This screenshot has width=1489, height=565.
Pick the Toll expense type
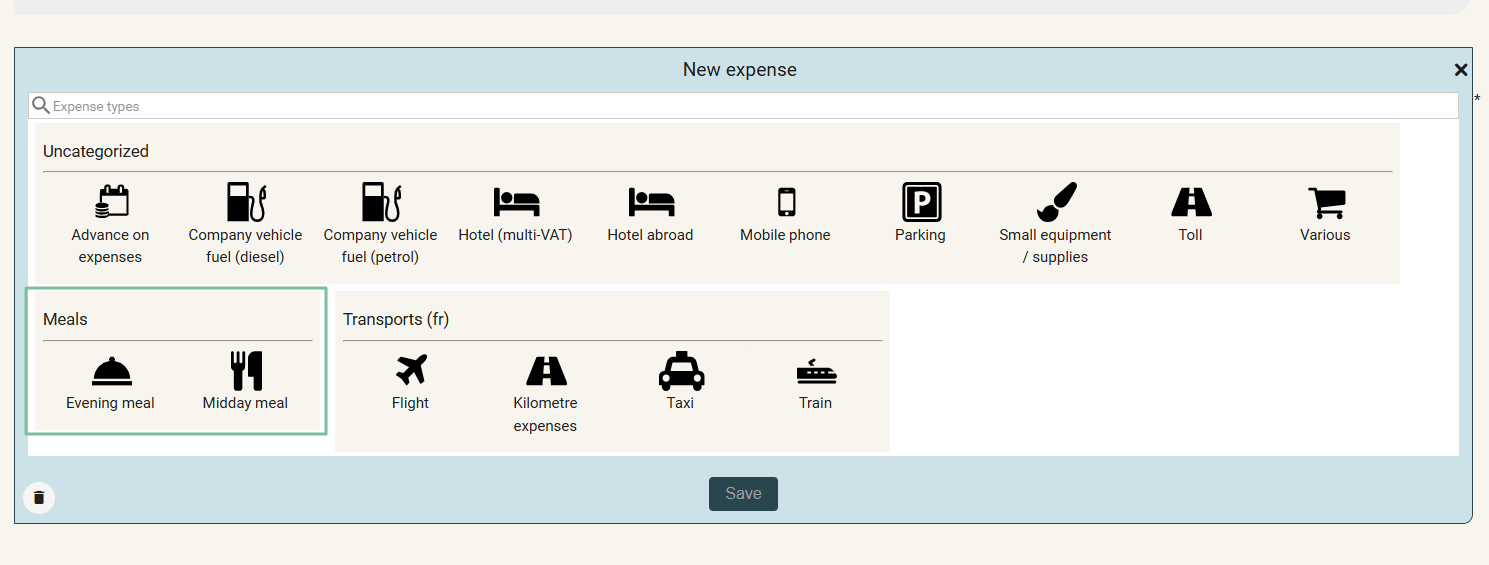click(x=1190, y=203)
